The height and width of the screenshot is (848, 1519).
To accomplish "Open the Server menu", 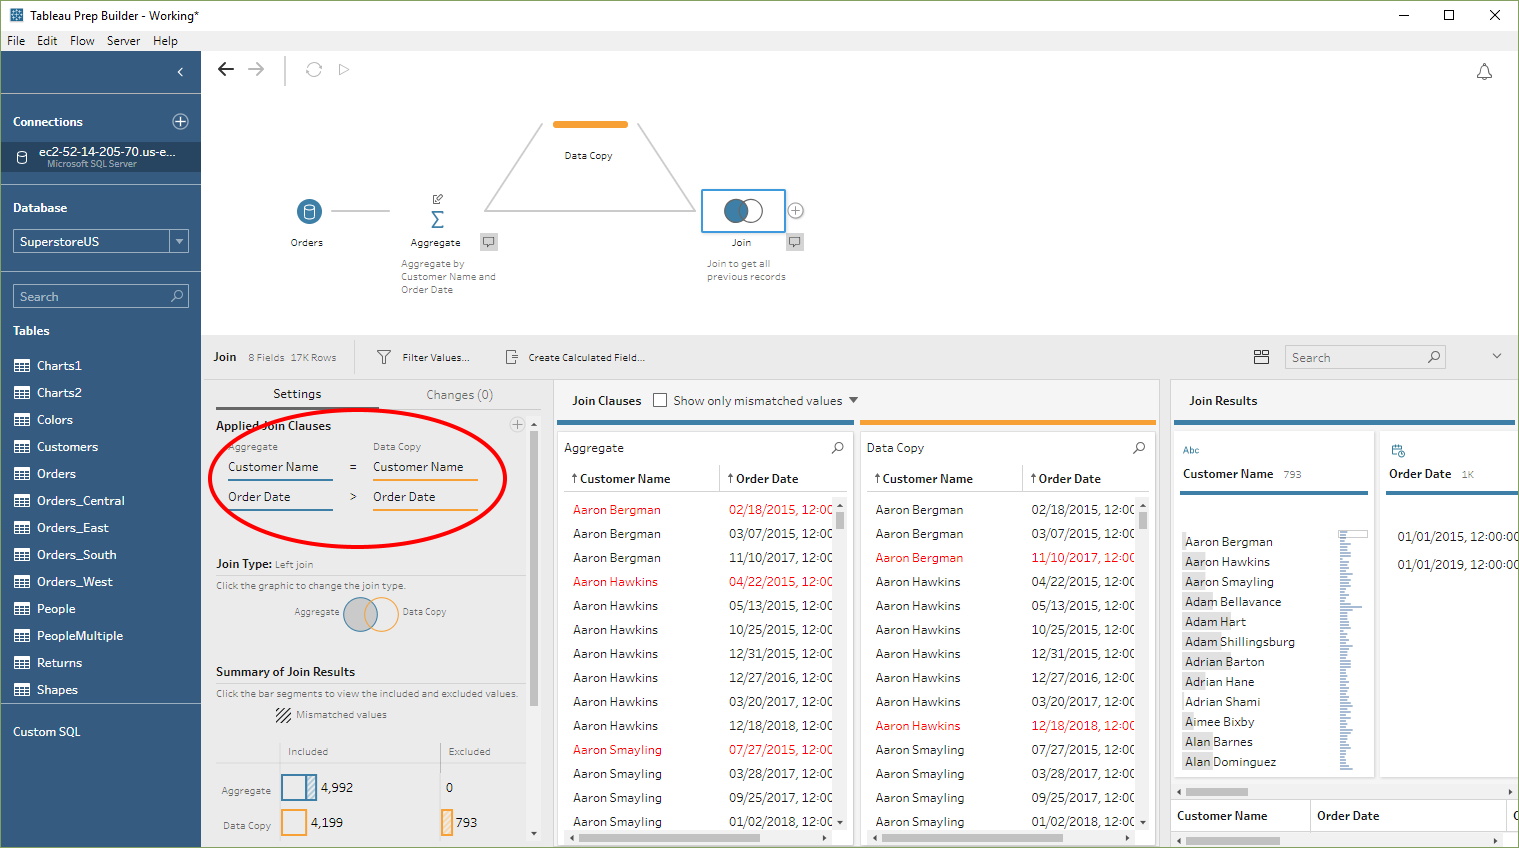I will [x=123, y=41].
